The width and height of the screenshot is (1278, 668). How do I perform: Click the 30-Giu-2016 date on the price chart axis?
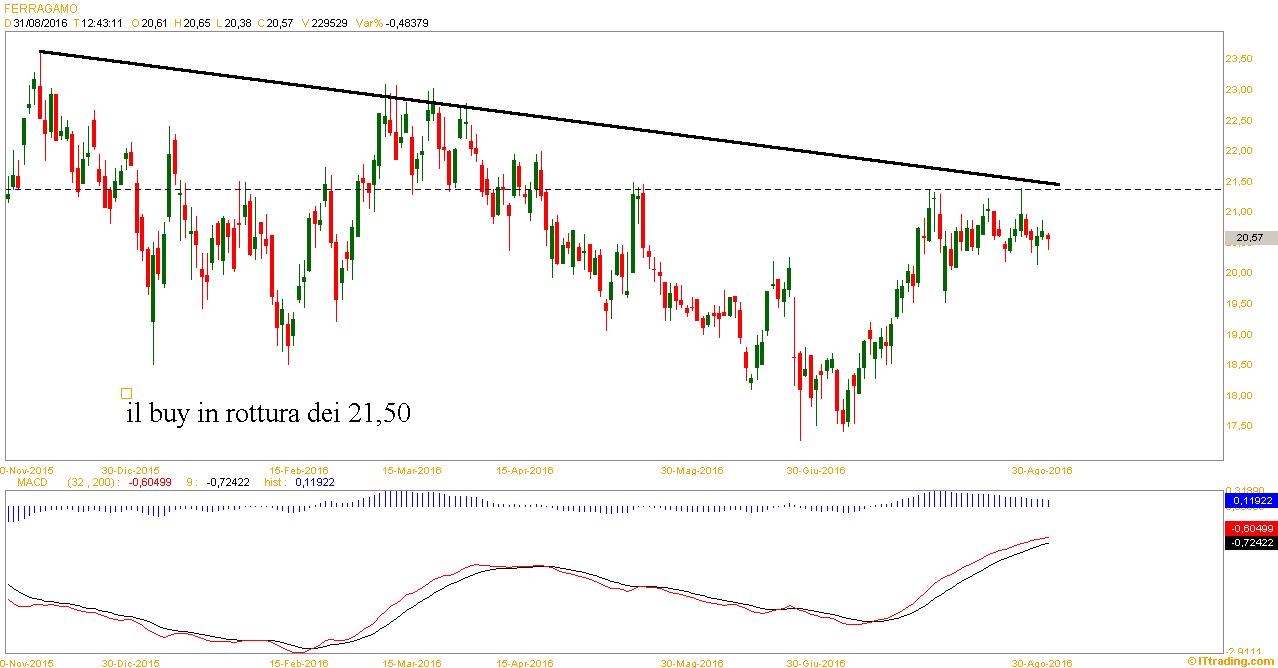coord(815,470)
